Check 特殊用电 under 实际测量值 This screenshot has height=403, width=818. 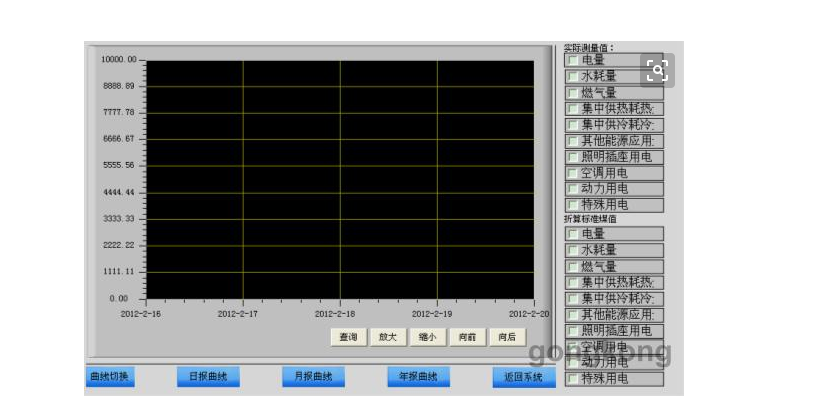pos(573,205)
